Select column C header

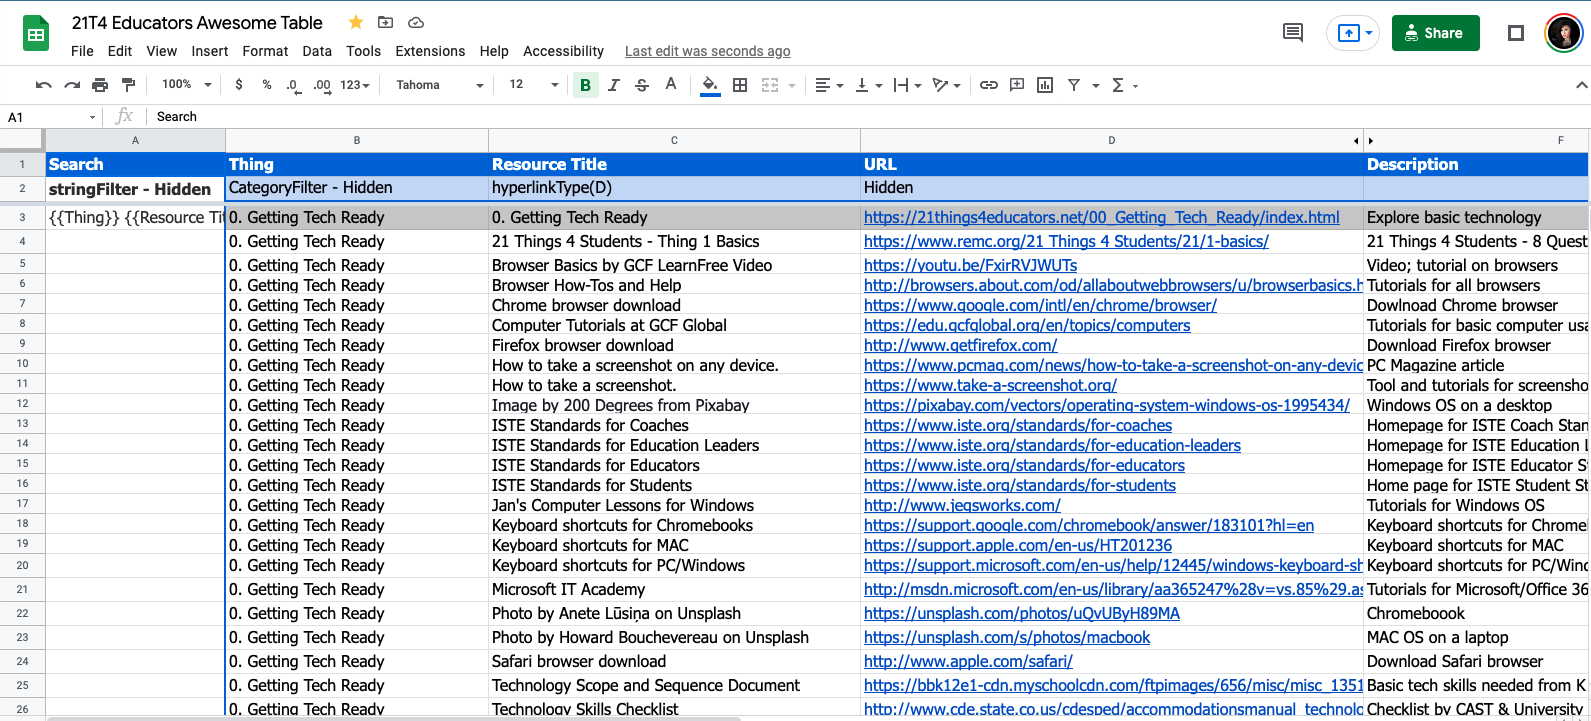click(x=674, y=141)
